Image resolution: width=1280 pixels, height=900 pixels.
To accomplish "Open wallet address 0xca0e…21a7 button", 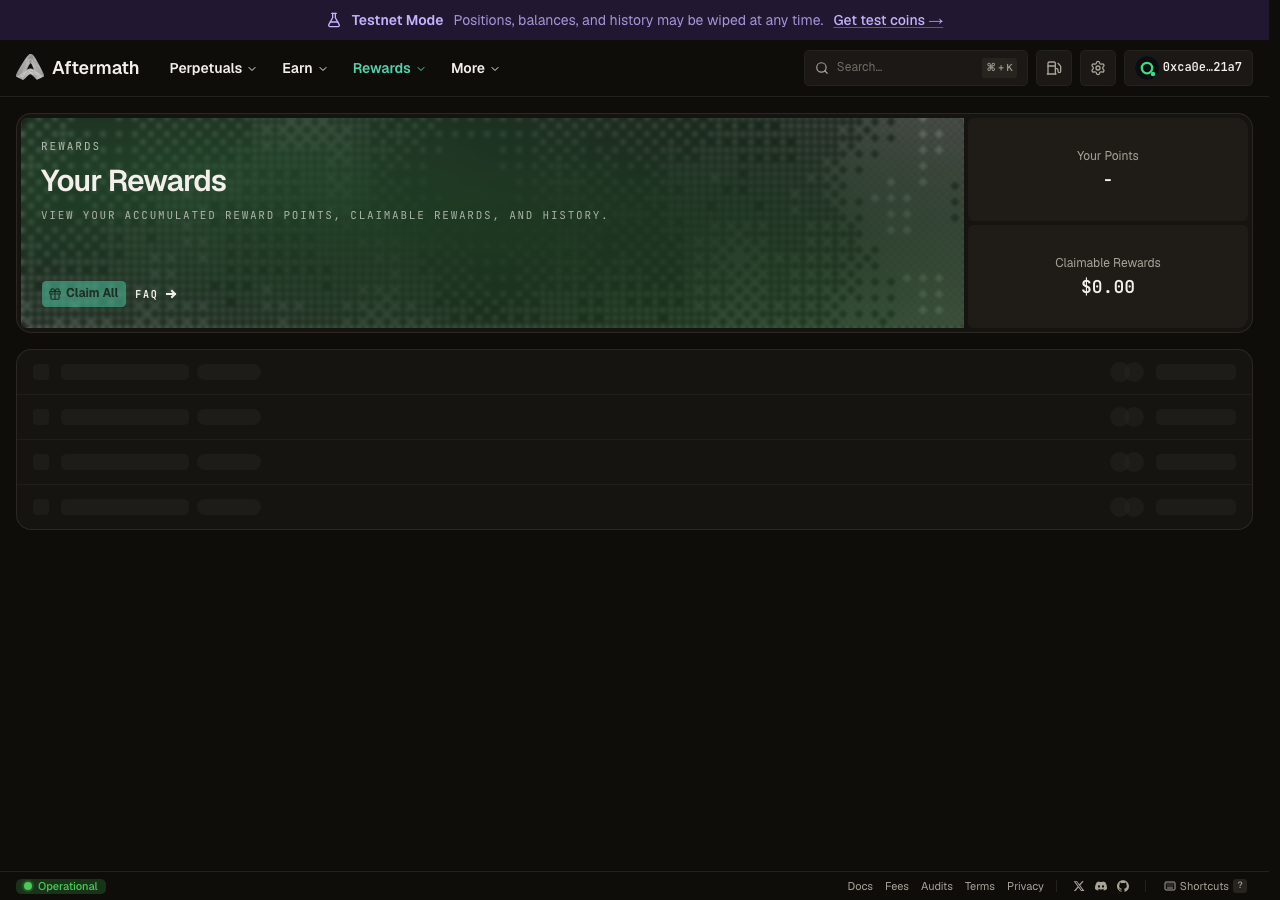I will click(x=1188, y=68).
